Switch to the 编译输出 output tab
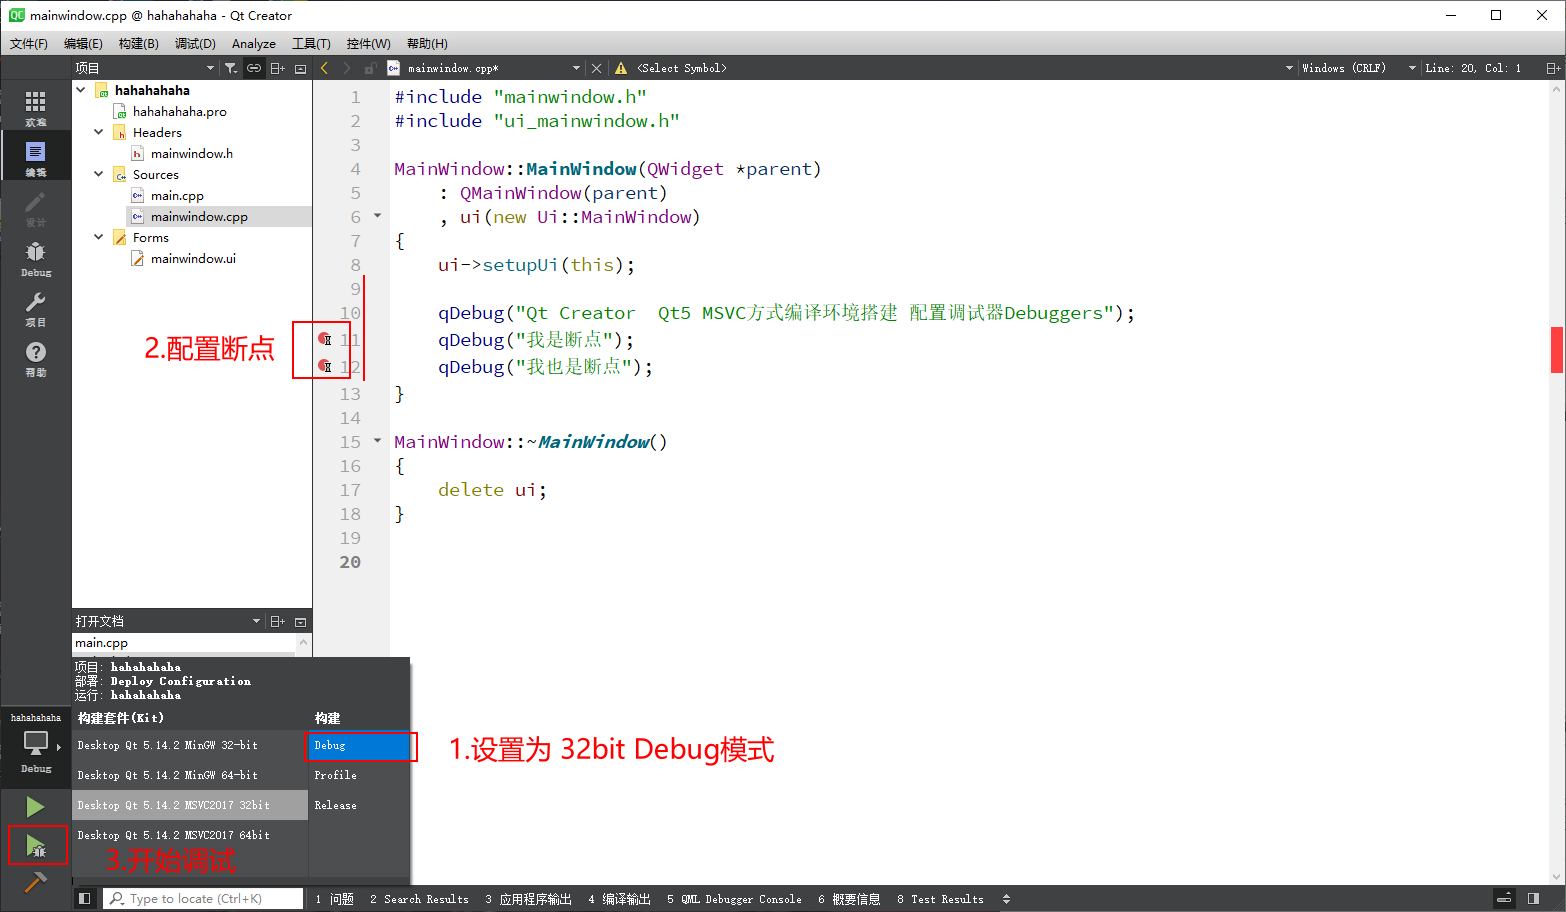Image resolution: width=1566 pixels, height=912 pixels. 628,898
